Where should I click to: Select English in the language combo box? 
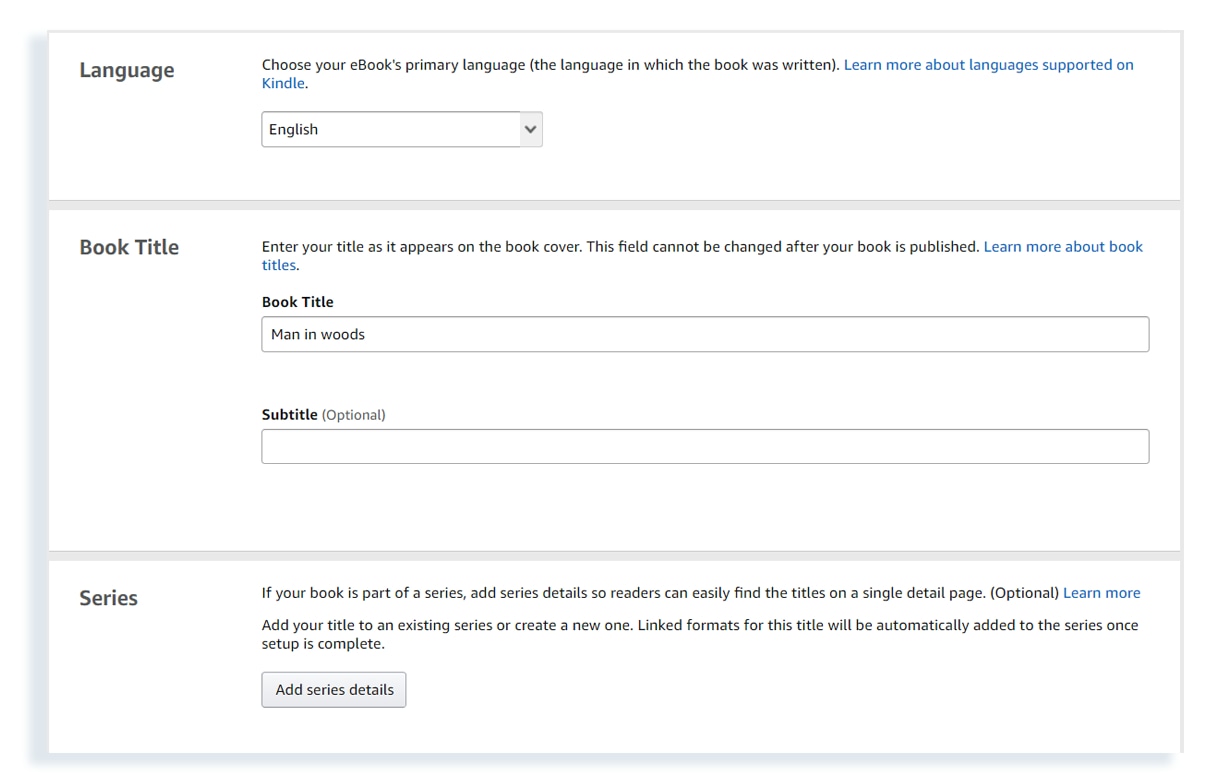pos(400,129)
